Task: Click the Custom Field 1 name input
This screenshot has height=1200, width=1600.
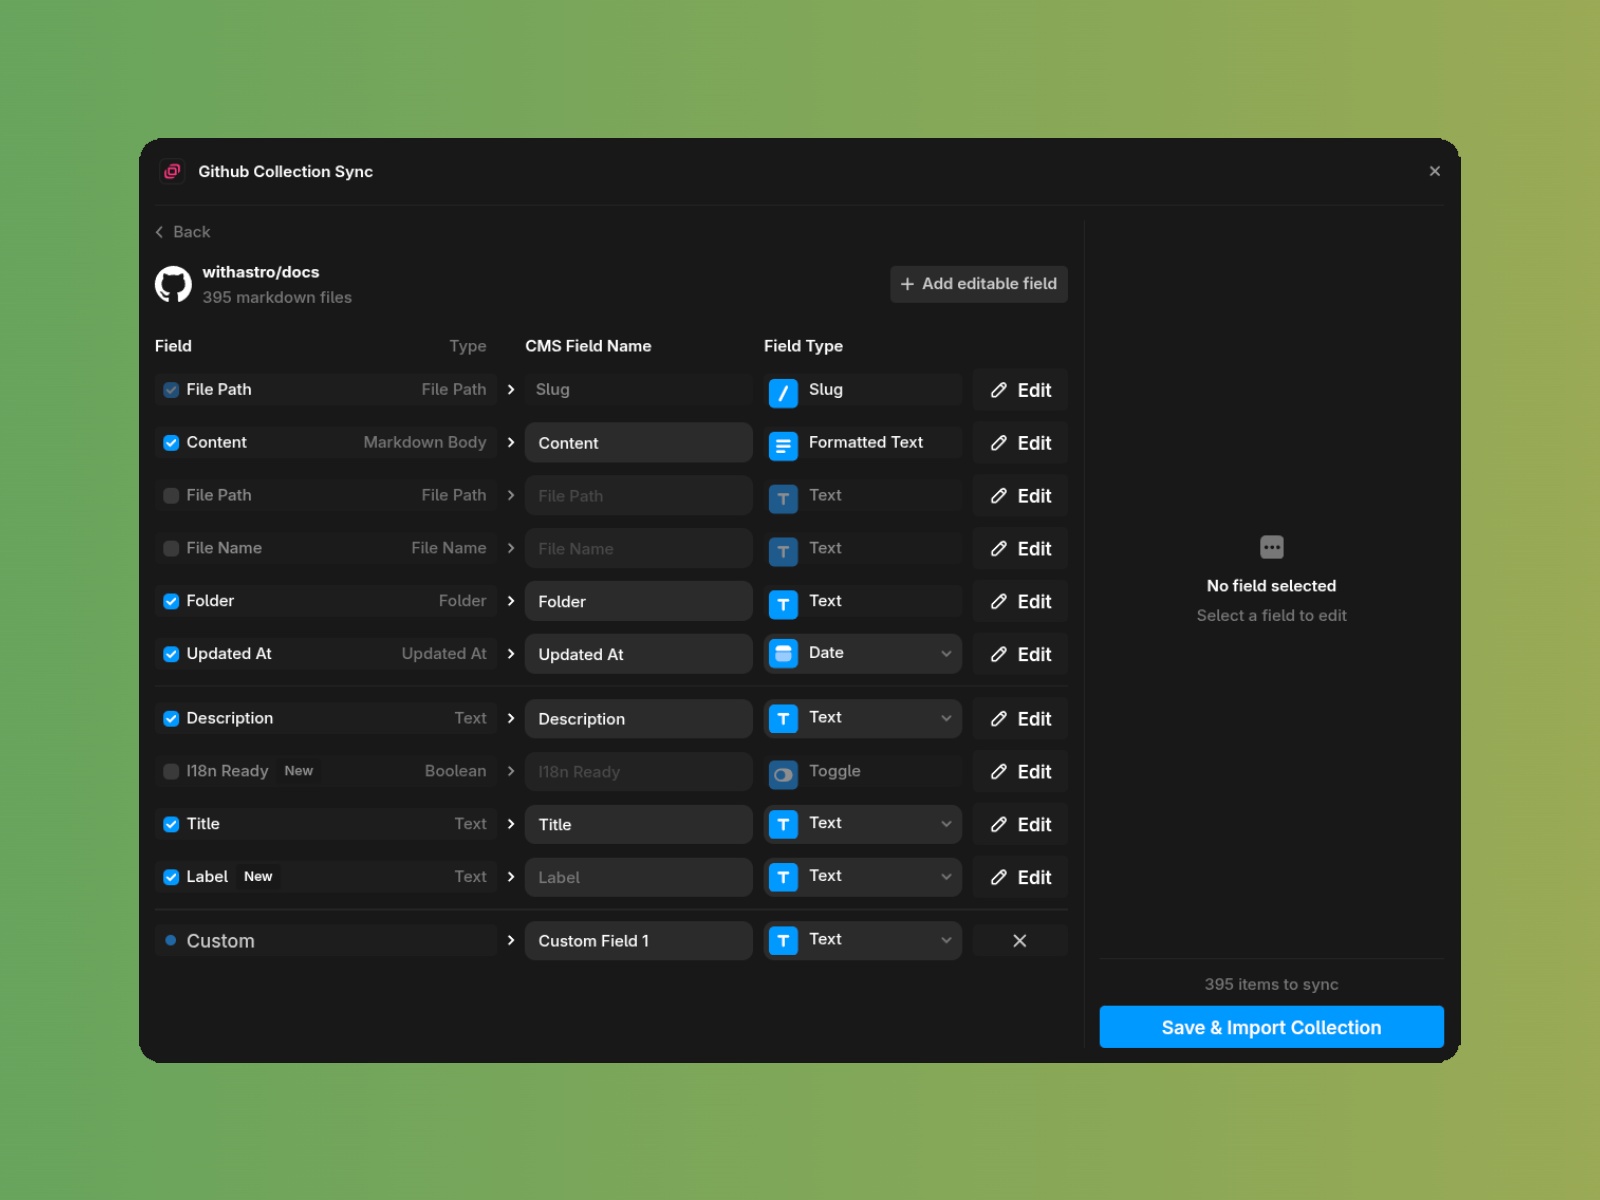Action: coord(638,940)
